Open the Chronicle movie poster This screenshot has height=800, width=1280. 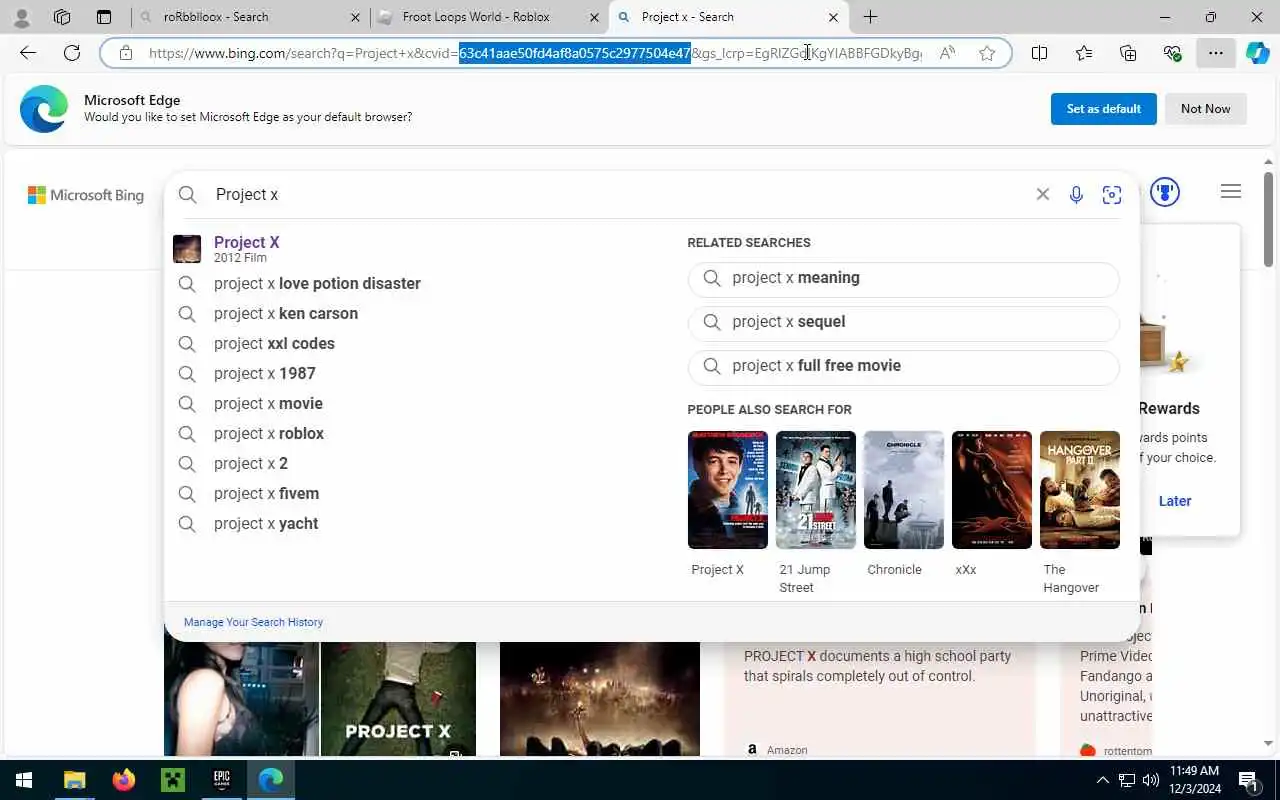tap(904, 490)
